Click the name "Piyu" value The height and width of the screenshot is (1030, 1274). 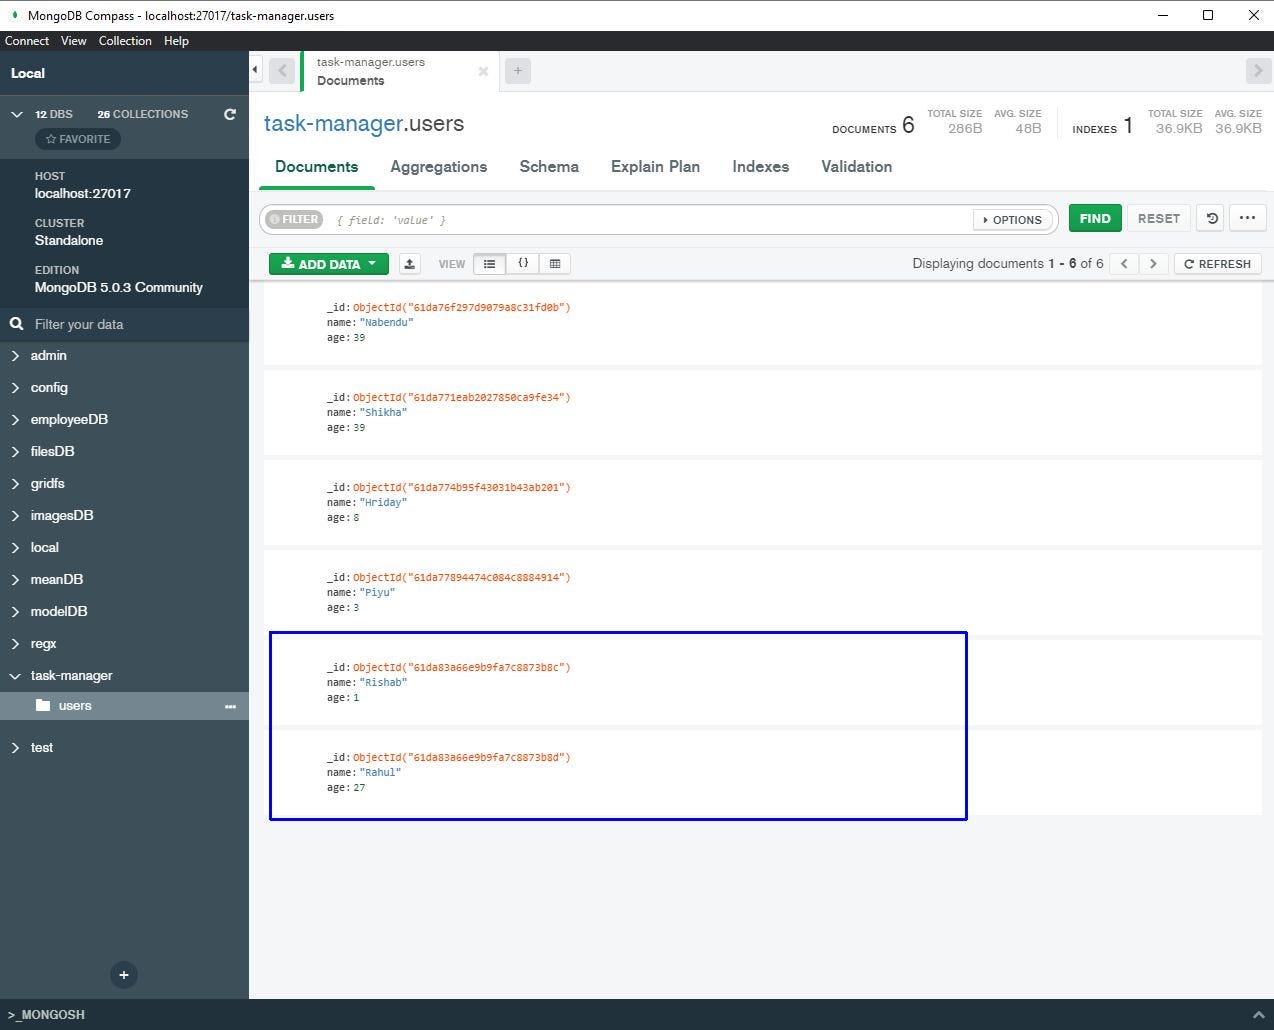pos(377,593)
